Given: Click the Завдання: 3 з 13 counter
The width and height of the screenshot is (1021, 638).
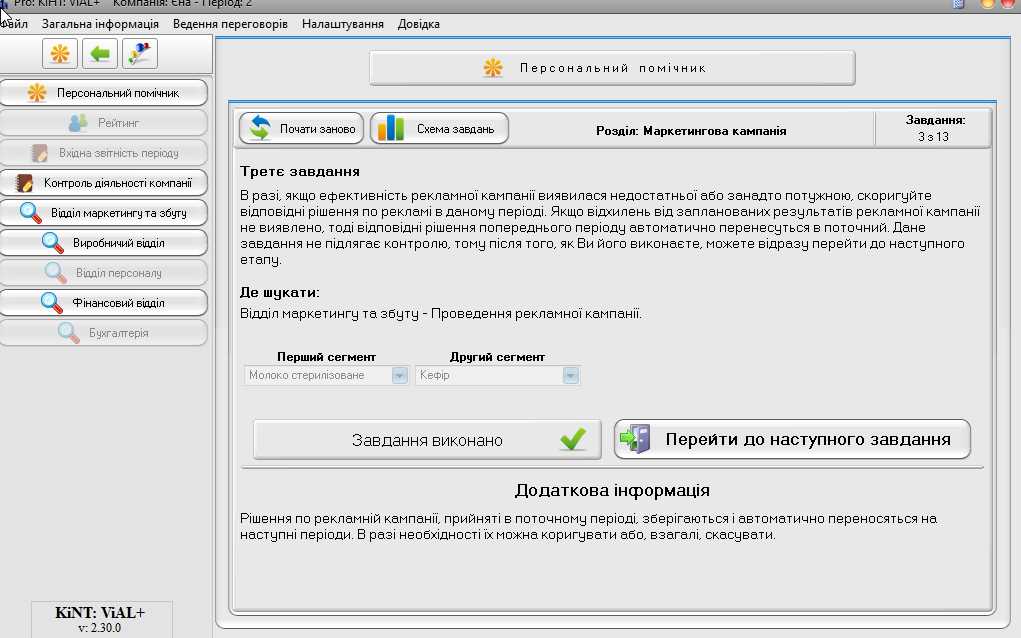Looking at the screenshot, I should tap(934, 128).
